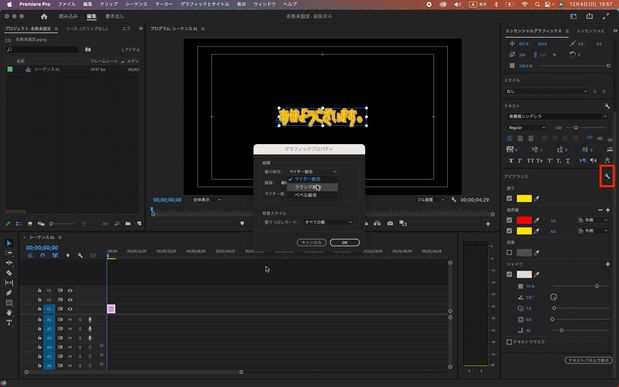Open the fill mode (すべての線) dropdown
The width and height of the screenshot is (619, 387).
(x=328, y=222)
